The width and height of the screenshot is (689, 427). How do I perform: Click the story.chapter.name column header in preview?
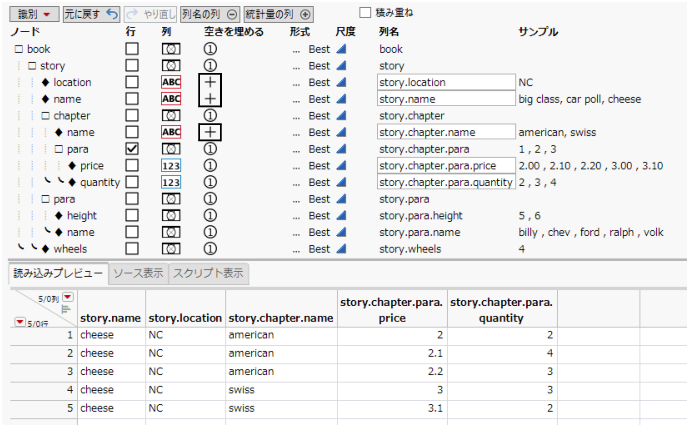(x=281, y=309)
